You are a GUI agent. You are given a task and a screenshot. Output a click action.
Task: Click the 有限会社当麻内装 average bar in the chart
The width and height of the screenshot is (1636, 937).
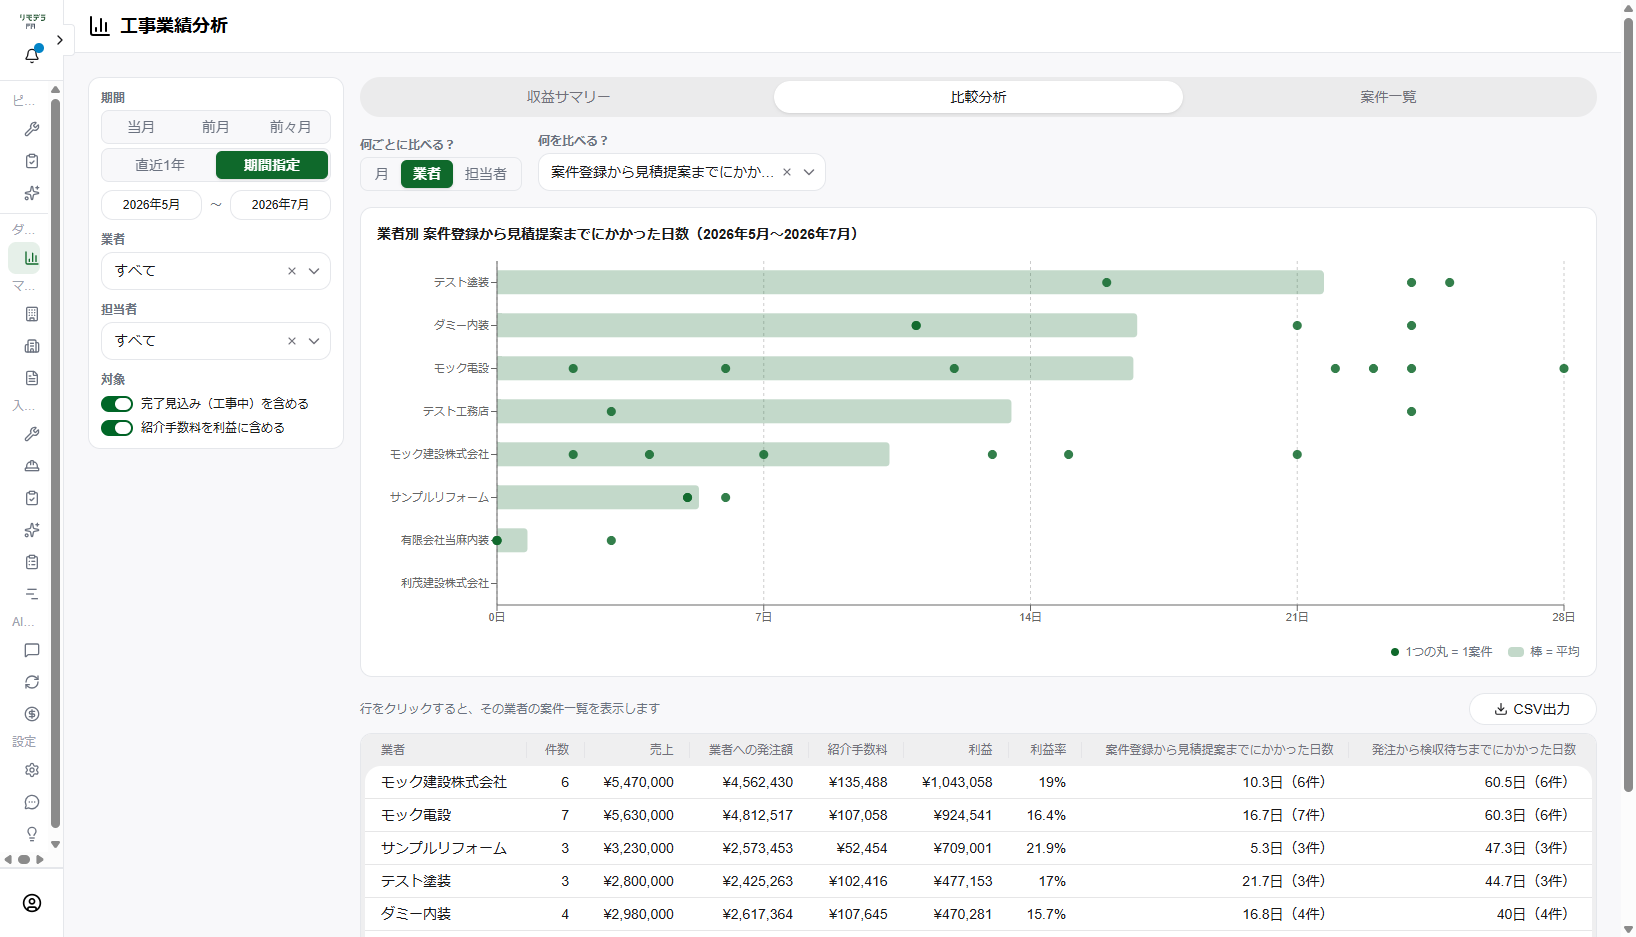(512, 540)
